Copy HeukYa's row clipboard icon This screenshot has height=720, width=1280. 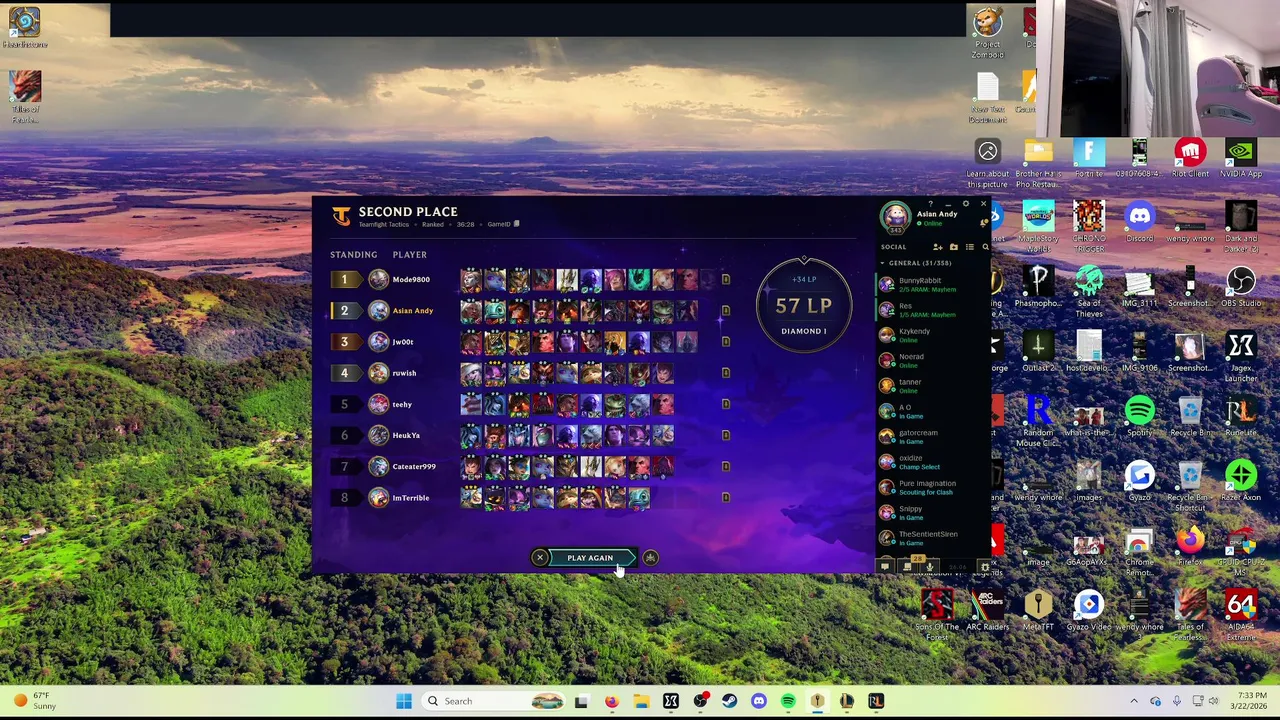tap(726, 435)
